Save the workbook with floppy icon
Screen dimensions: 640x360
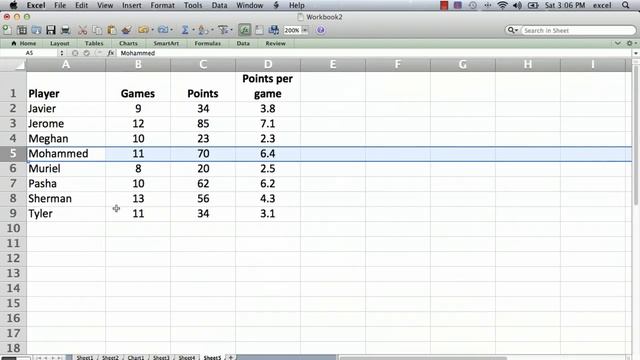pos(51,30)
